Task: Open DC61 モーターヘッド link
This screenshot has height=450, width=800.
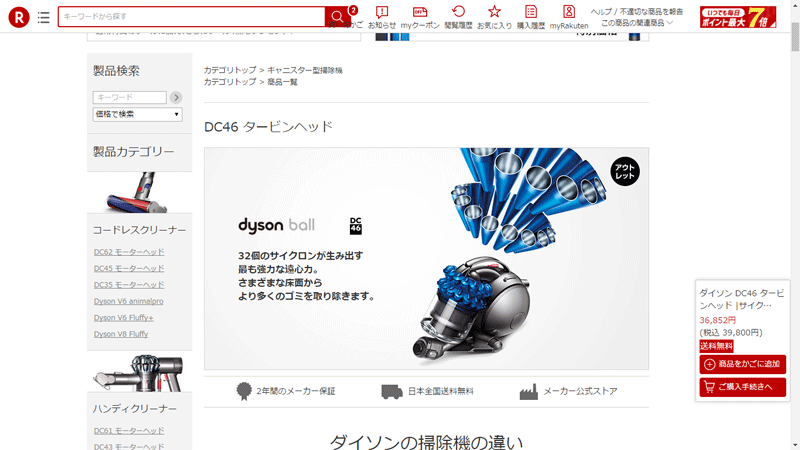Action: coord(129,431)
